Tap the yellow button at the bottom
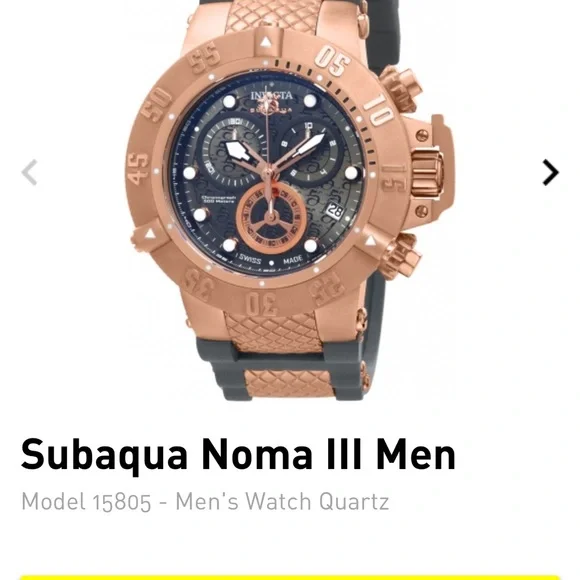 [x=290, y=577]
